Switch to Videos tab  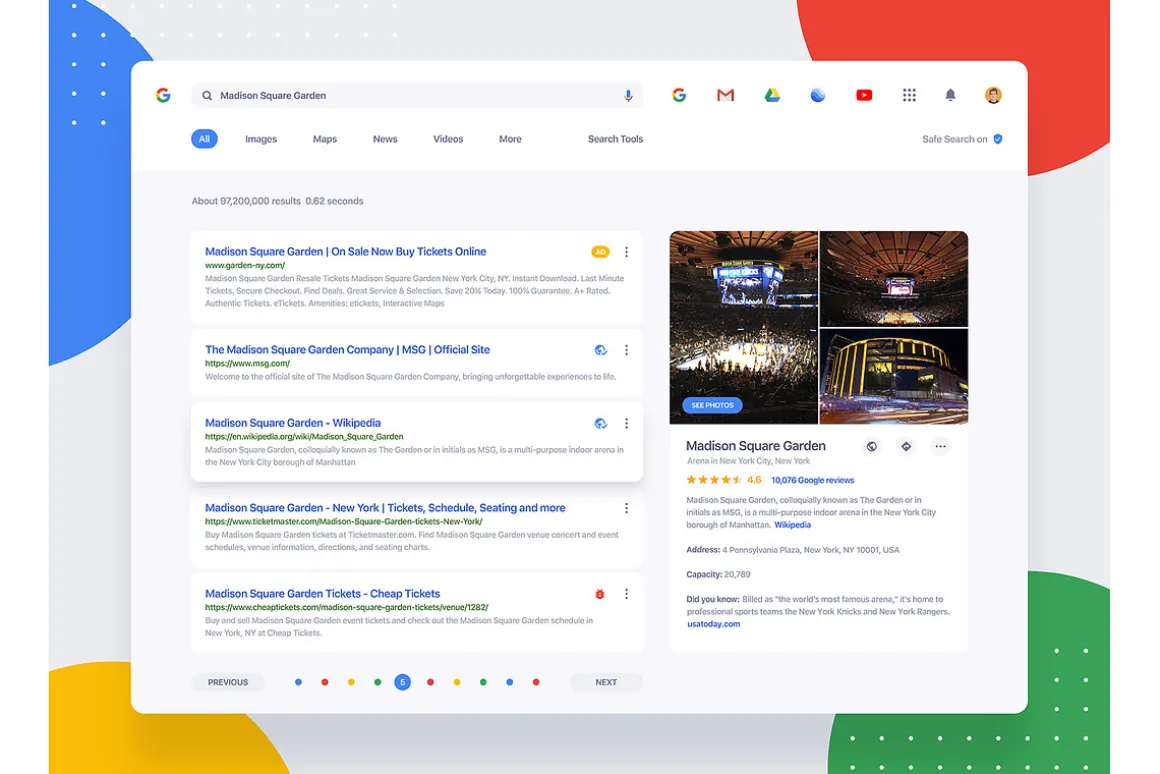(x=448, y=139)
